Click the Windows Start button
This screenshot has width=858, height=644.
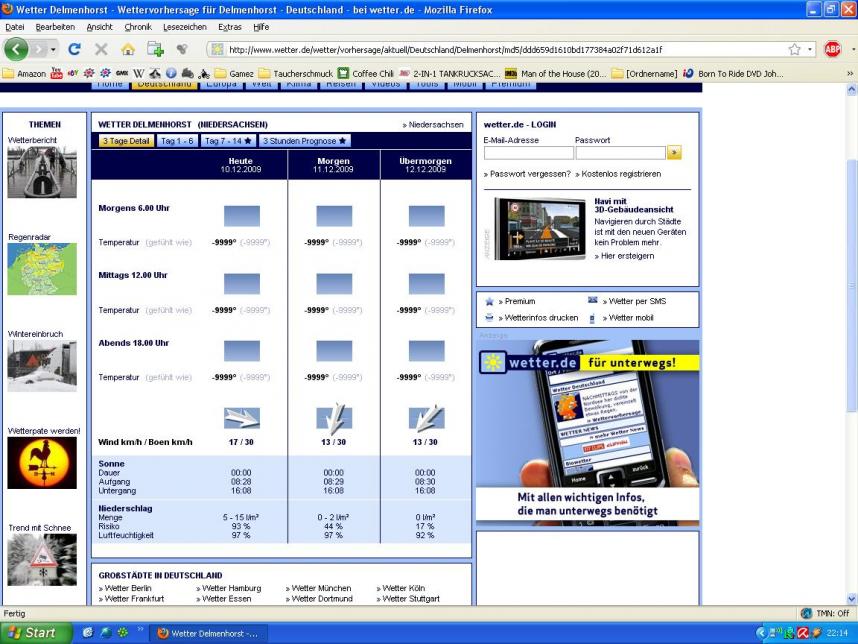tap(36, 633)
